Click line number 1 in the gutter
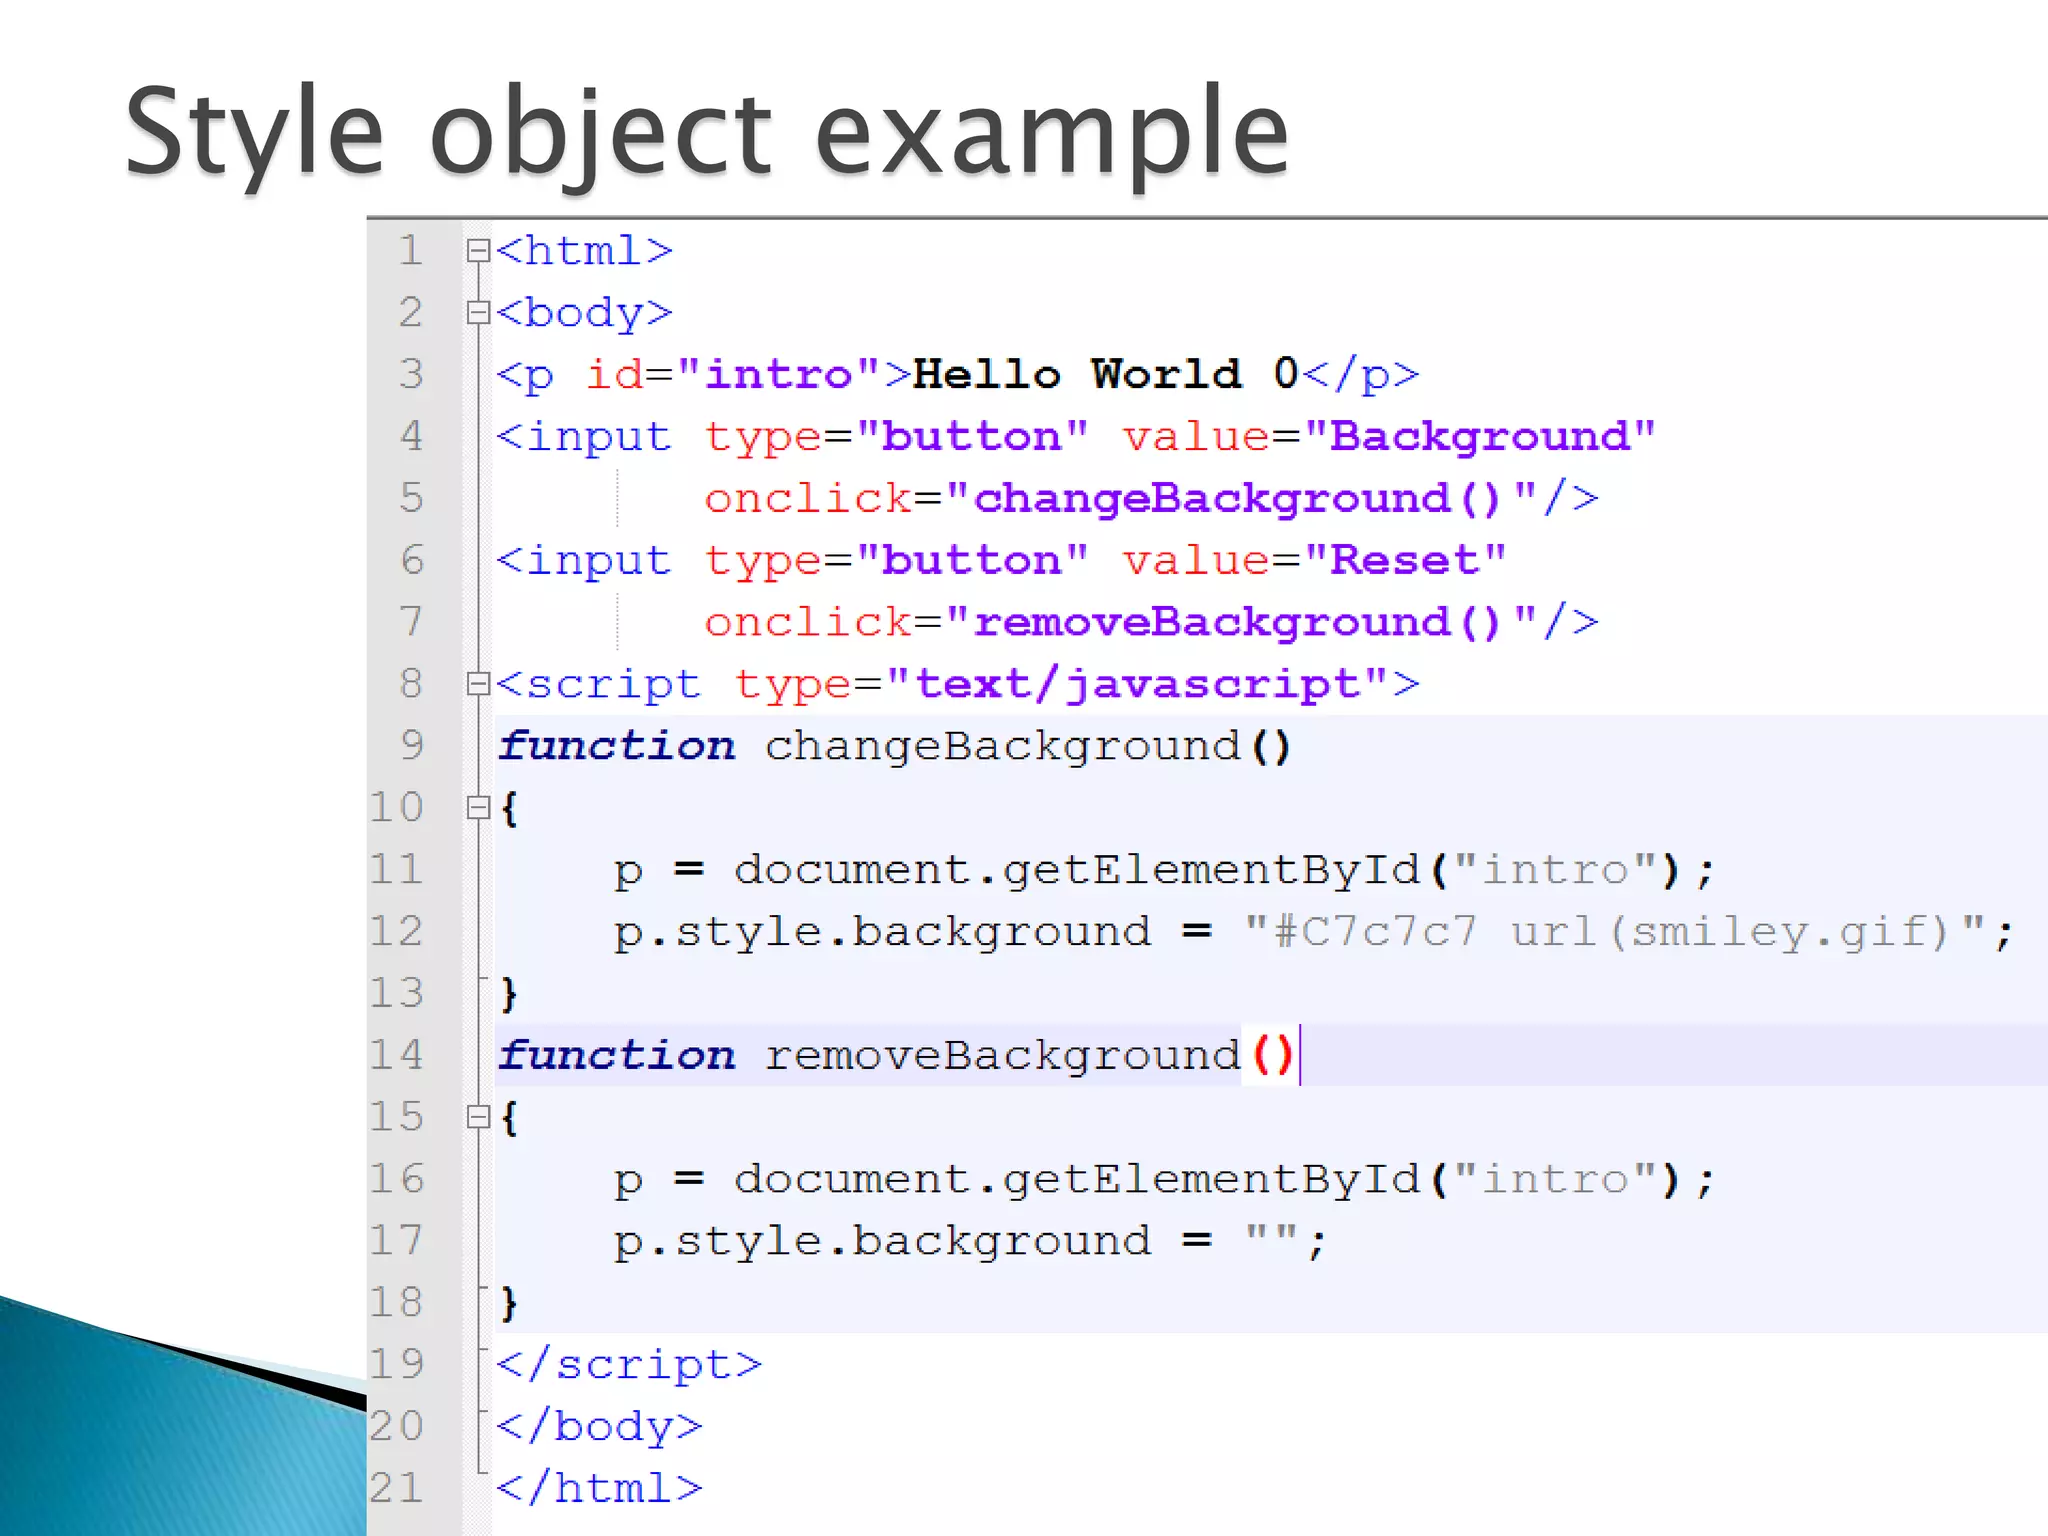2048x1536 pixels. 410,251
